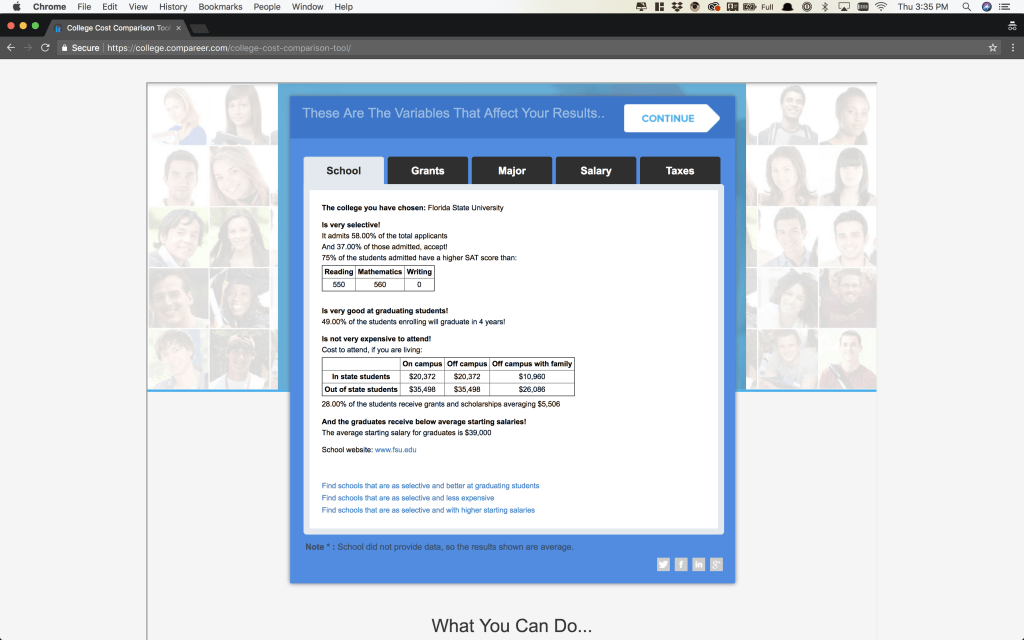The height and width of the screenshot is (640, 1024).
Task: Open the Chrome application menu
Action: pyautogui.click(x=50, y=7)
